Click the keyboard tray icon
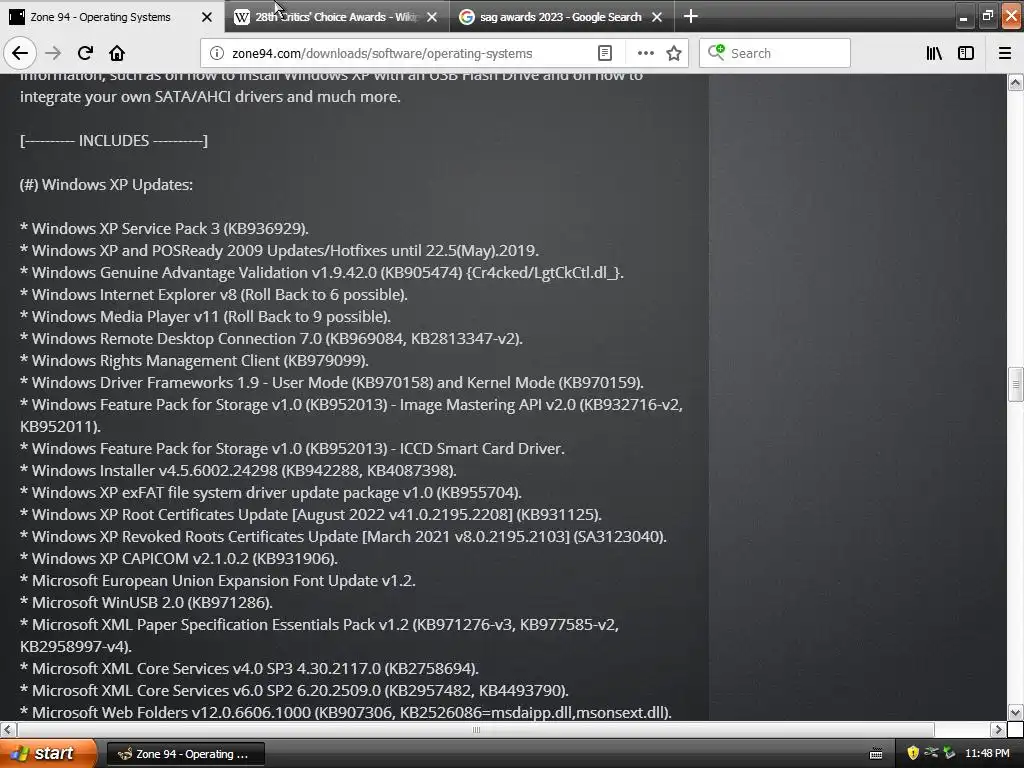 (876, 754)
